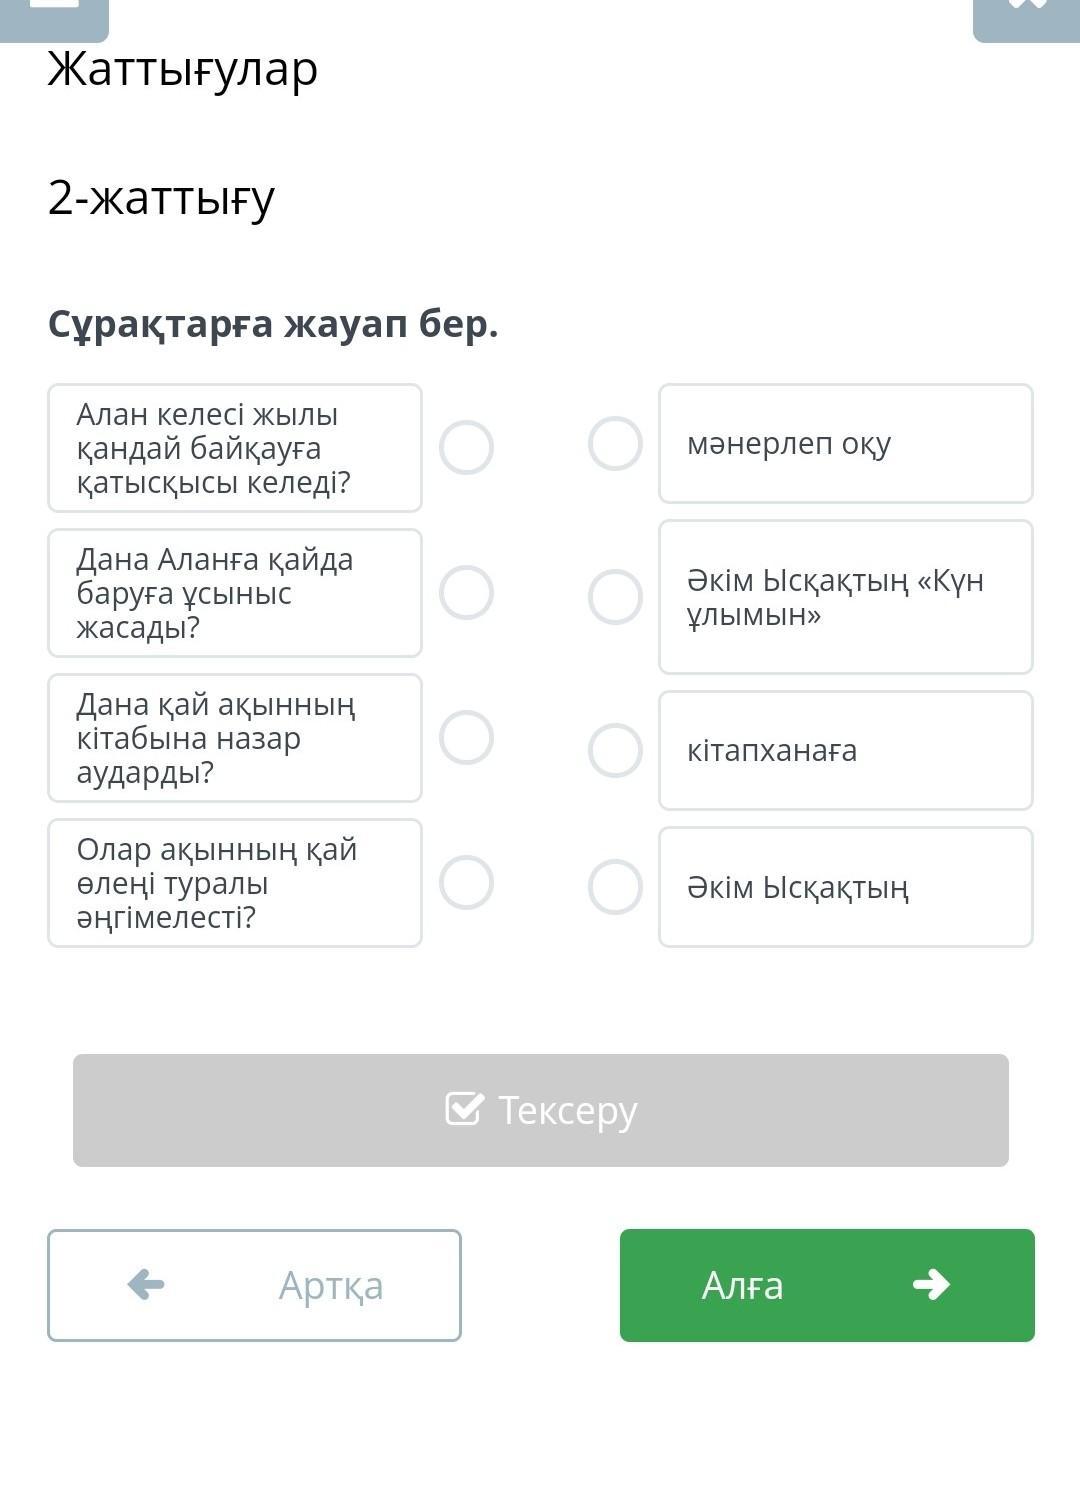Click the Тексеру check button
The image size is (1080, 1507).
tap(541, 1110)
